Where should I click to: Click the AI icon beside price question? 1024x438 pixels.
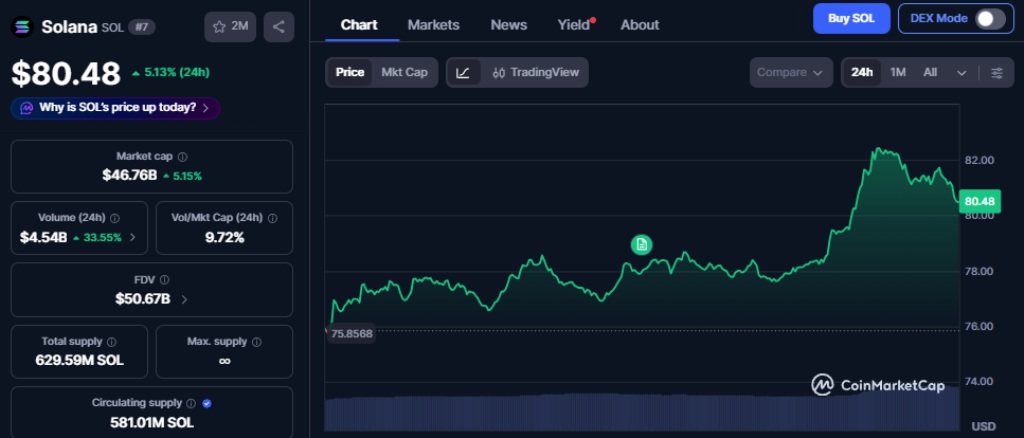[27, 108]
